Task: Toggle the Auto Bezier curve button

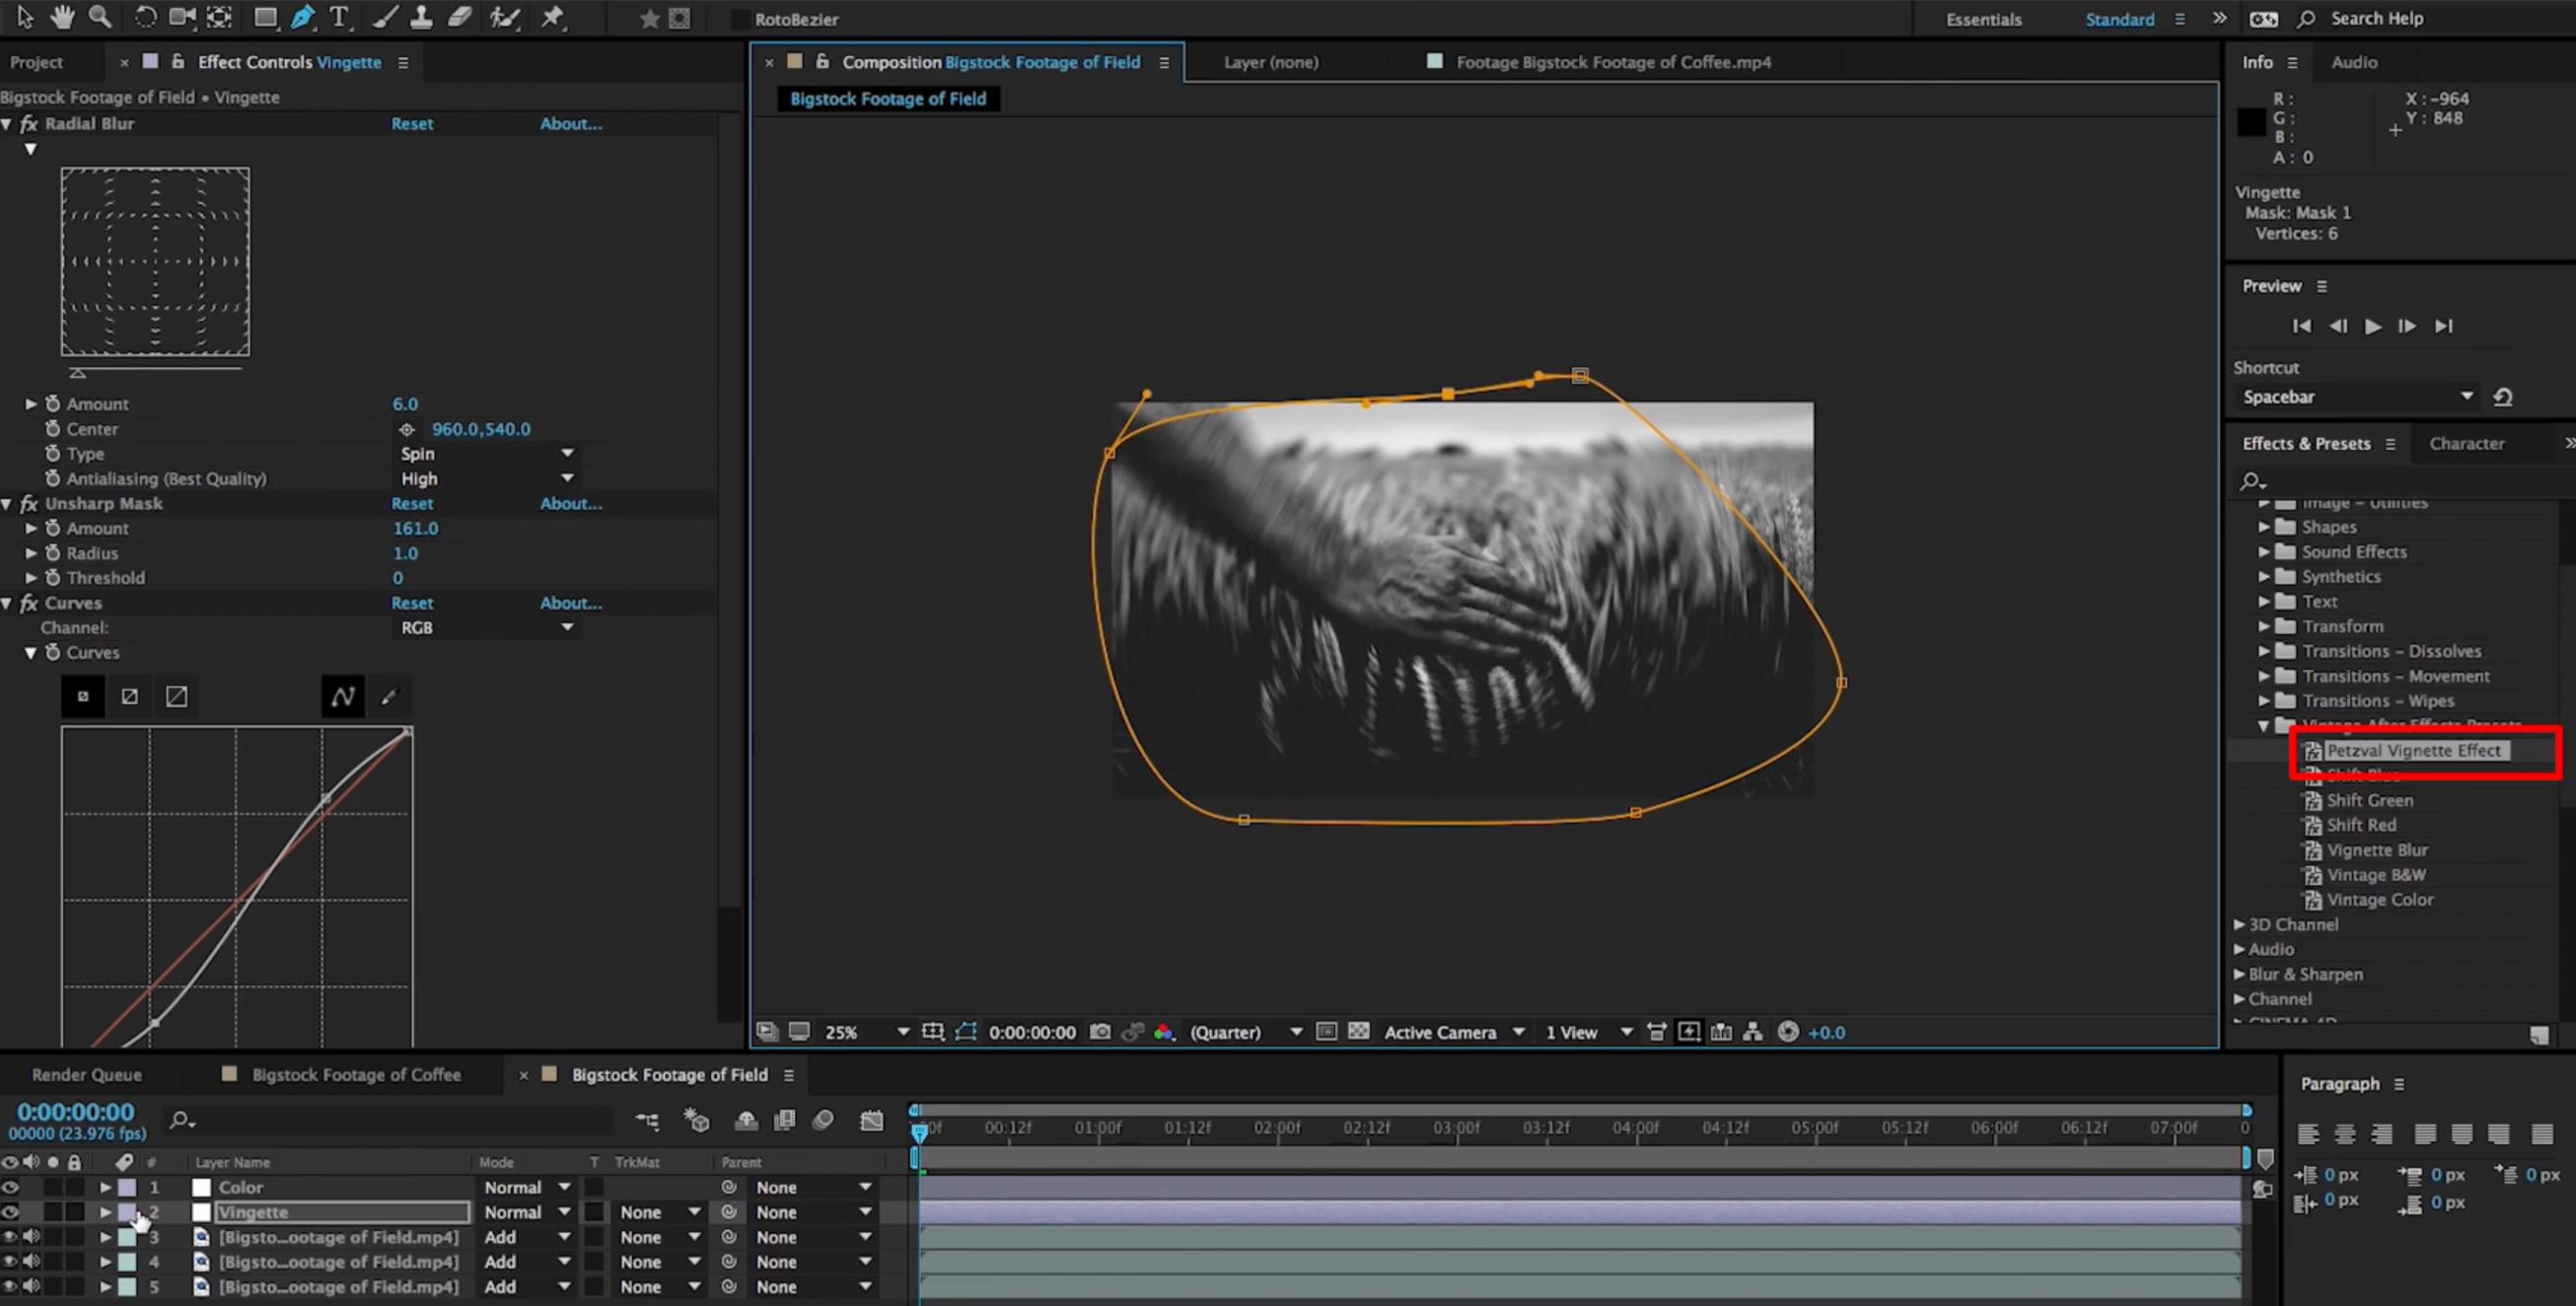Action: point(343,696)
